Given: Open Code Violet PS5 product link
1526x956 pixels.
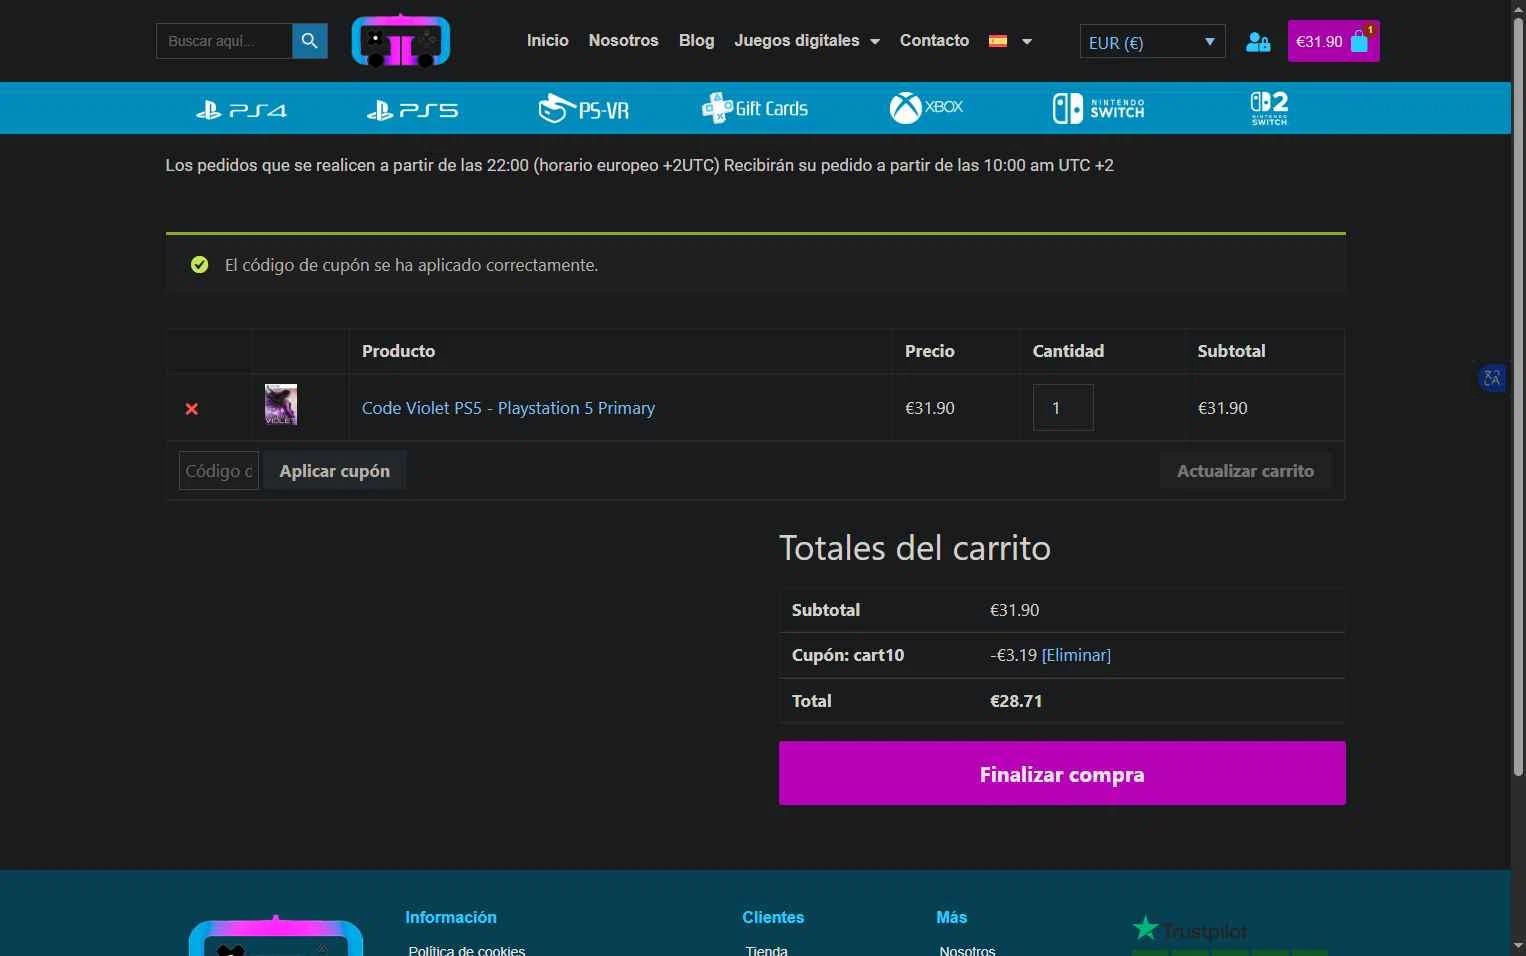Looking at the screenshot, I should pyautogui.click(x=508, y=408).
